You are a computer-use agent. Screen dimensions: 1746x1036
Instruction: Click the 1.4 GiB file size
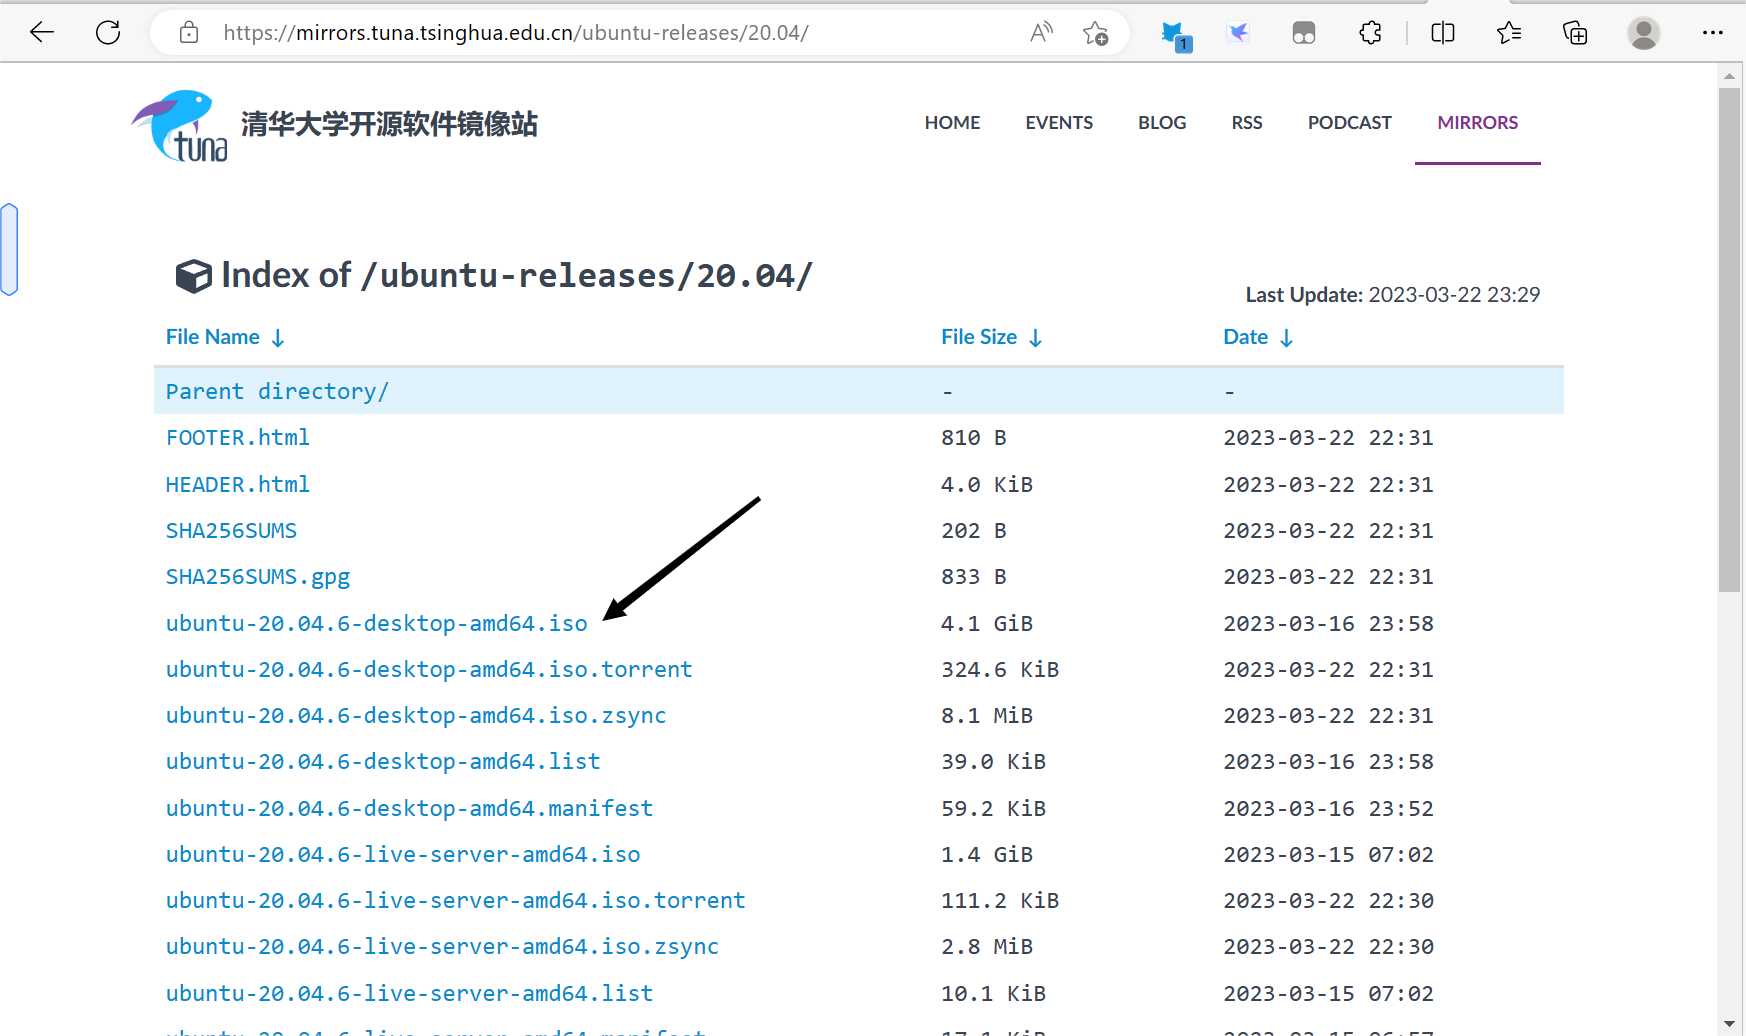point(987,854)
